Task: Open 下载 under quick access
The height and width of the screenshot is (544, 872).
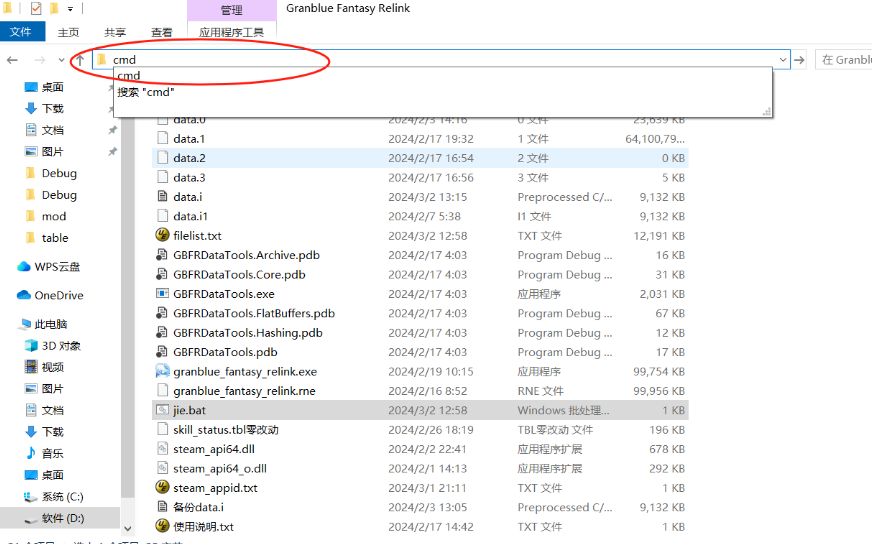Action: [x=44, y=108]
